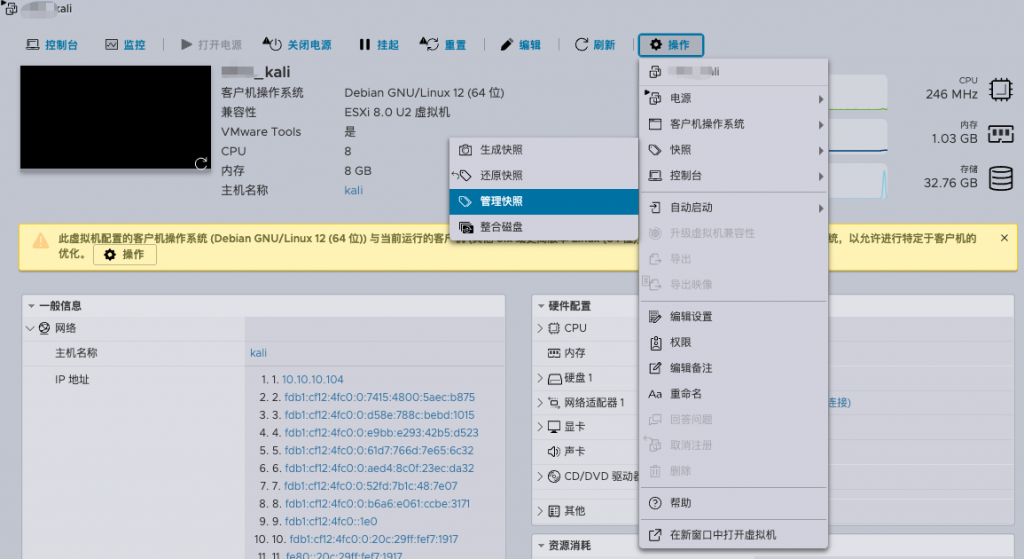1024x559 pixels.
Task: Expand the 客户机操作系统 submenu
Action: (733, 123)
